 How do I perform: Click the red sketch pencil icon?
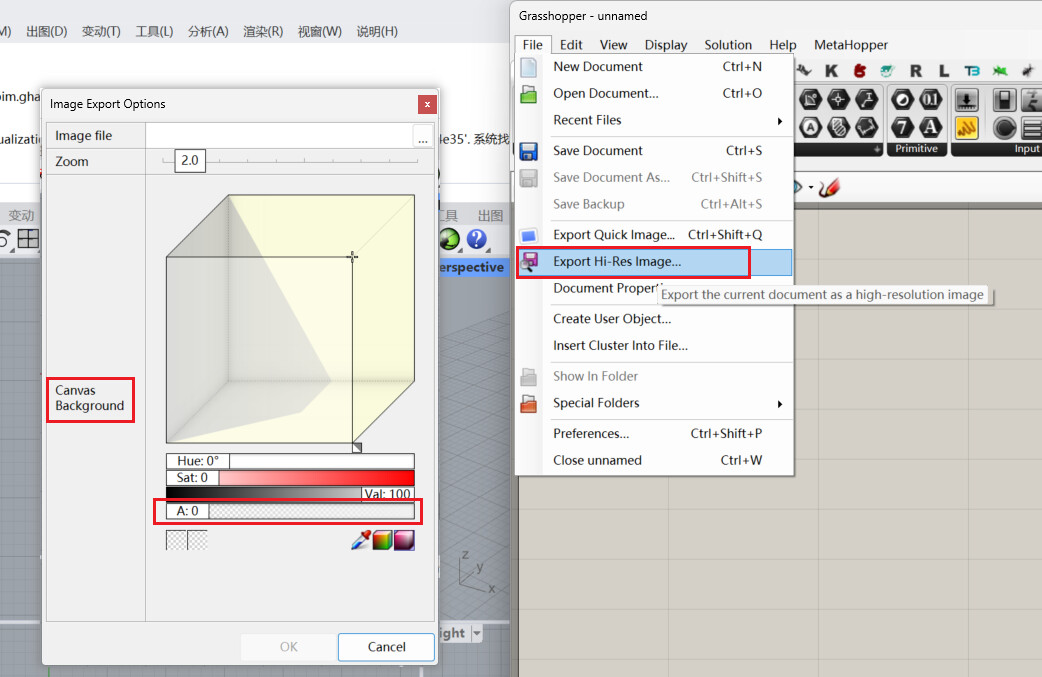[x=829, y=187]
